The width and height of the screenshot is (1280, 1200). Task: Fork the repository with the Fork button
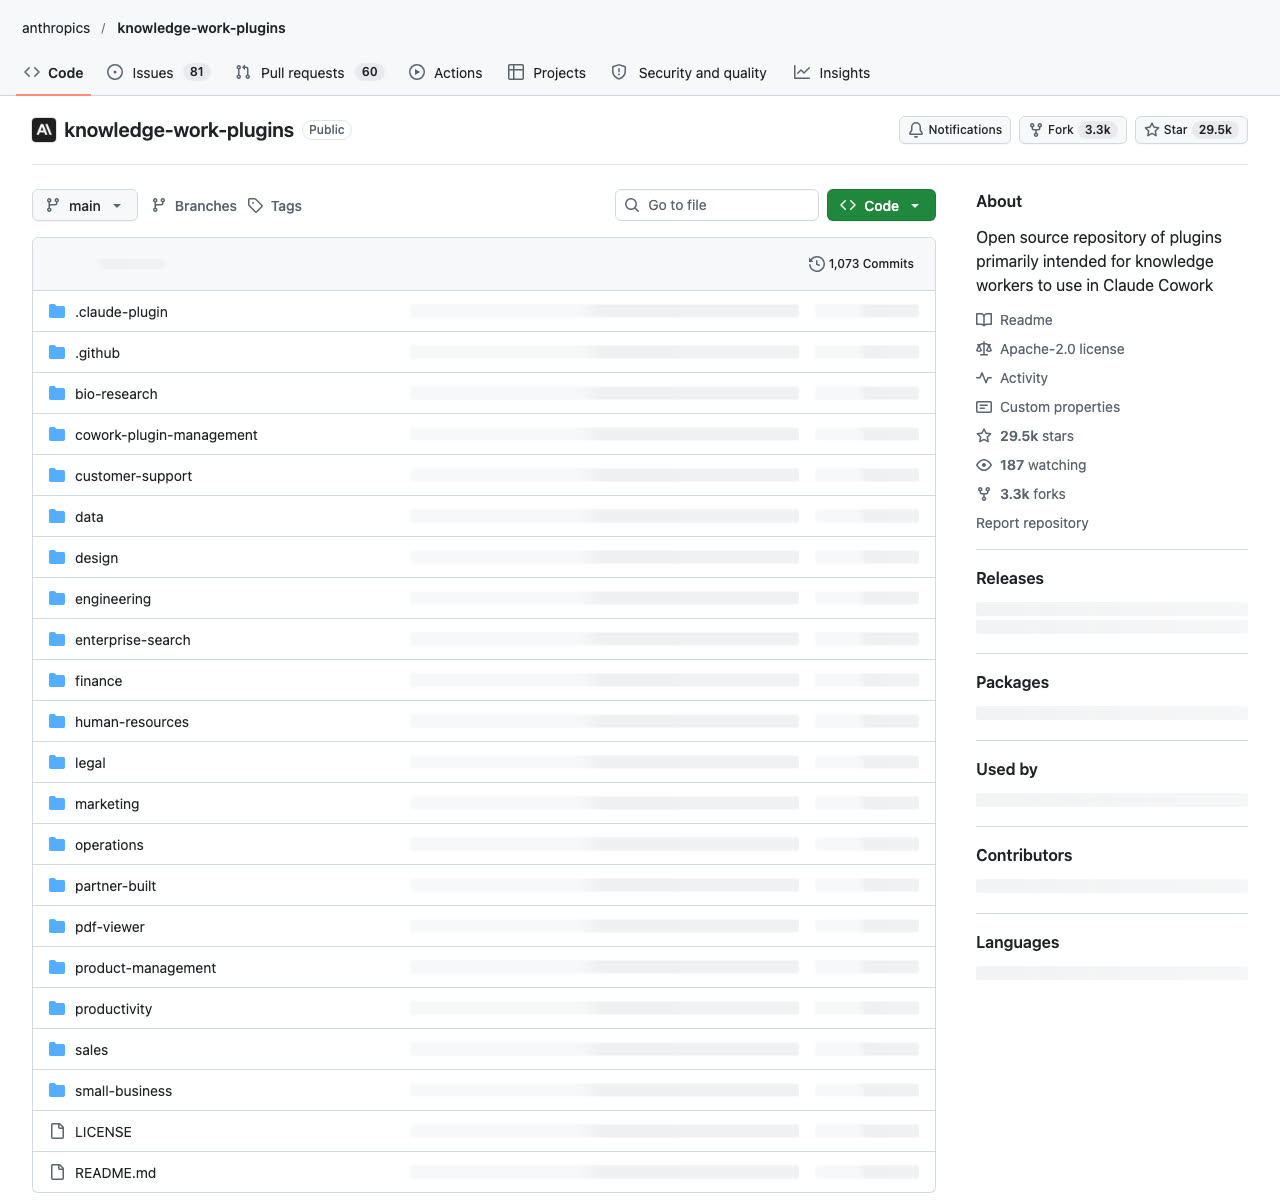[x=1073, y=130]
